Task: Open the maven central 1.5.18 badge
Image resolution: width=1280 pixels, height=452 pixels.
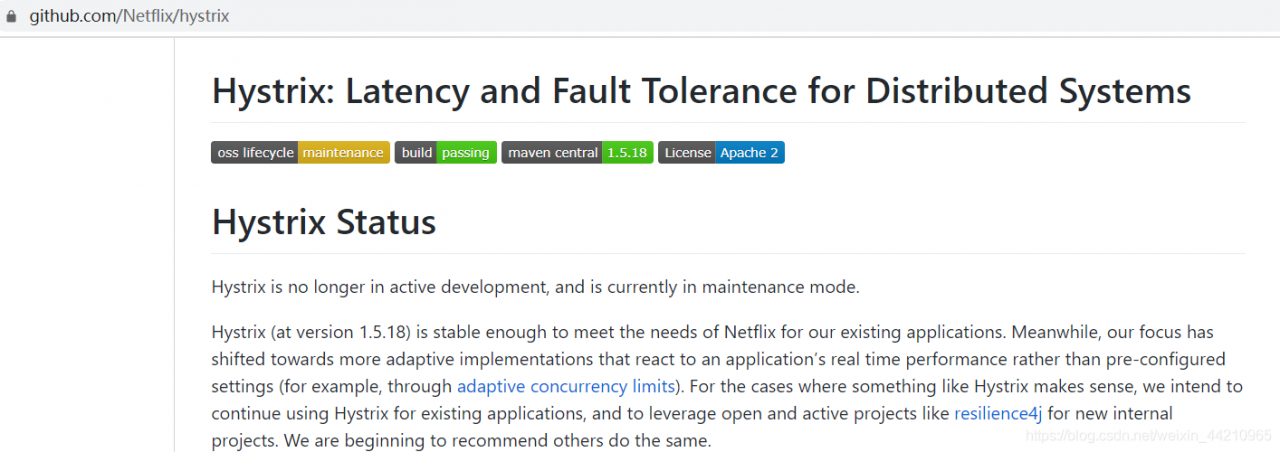Action: [577, 152]
